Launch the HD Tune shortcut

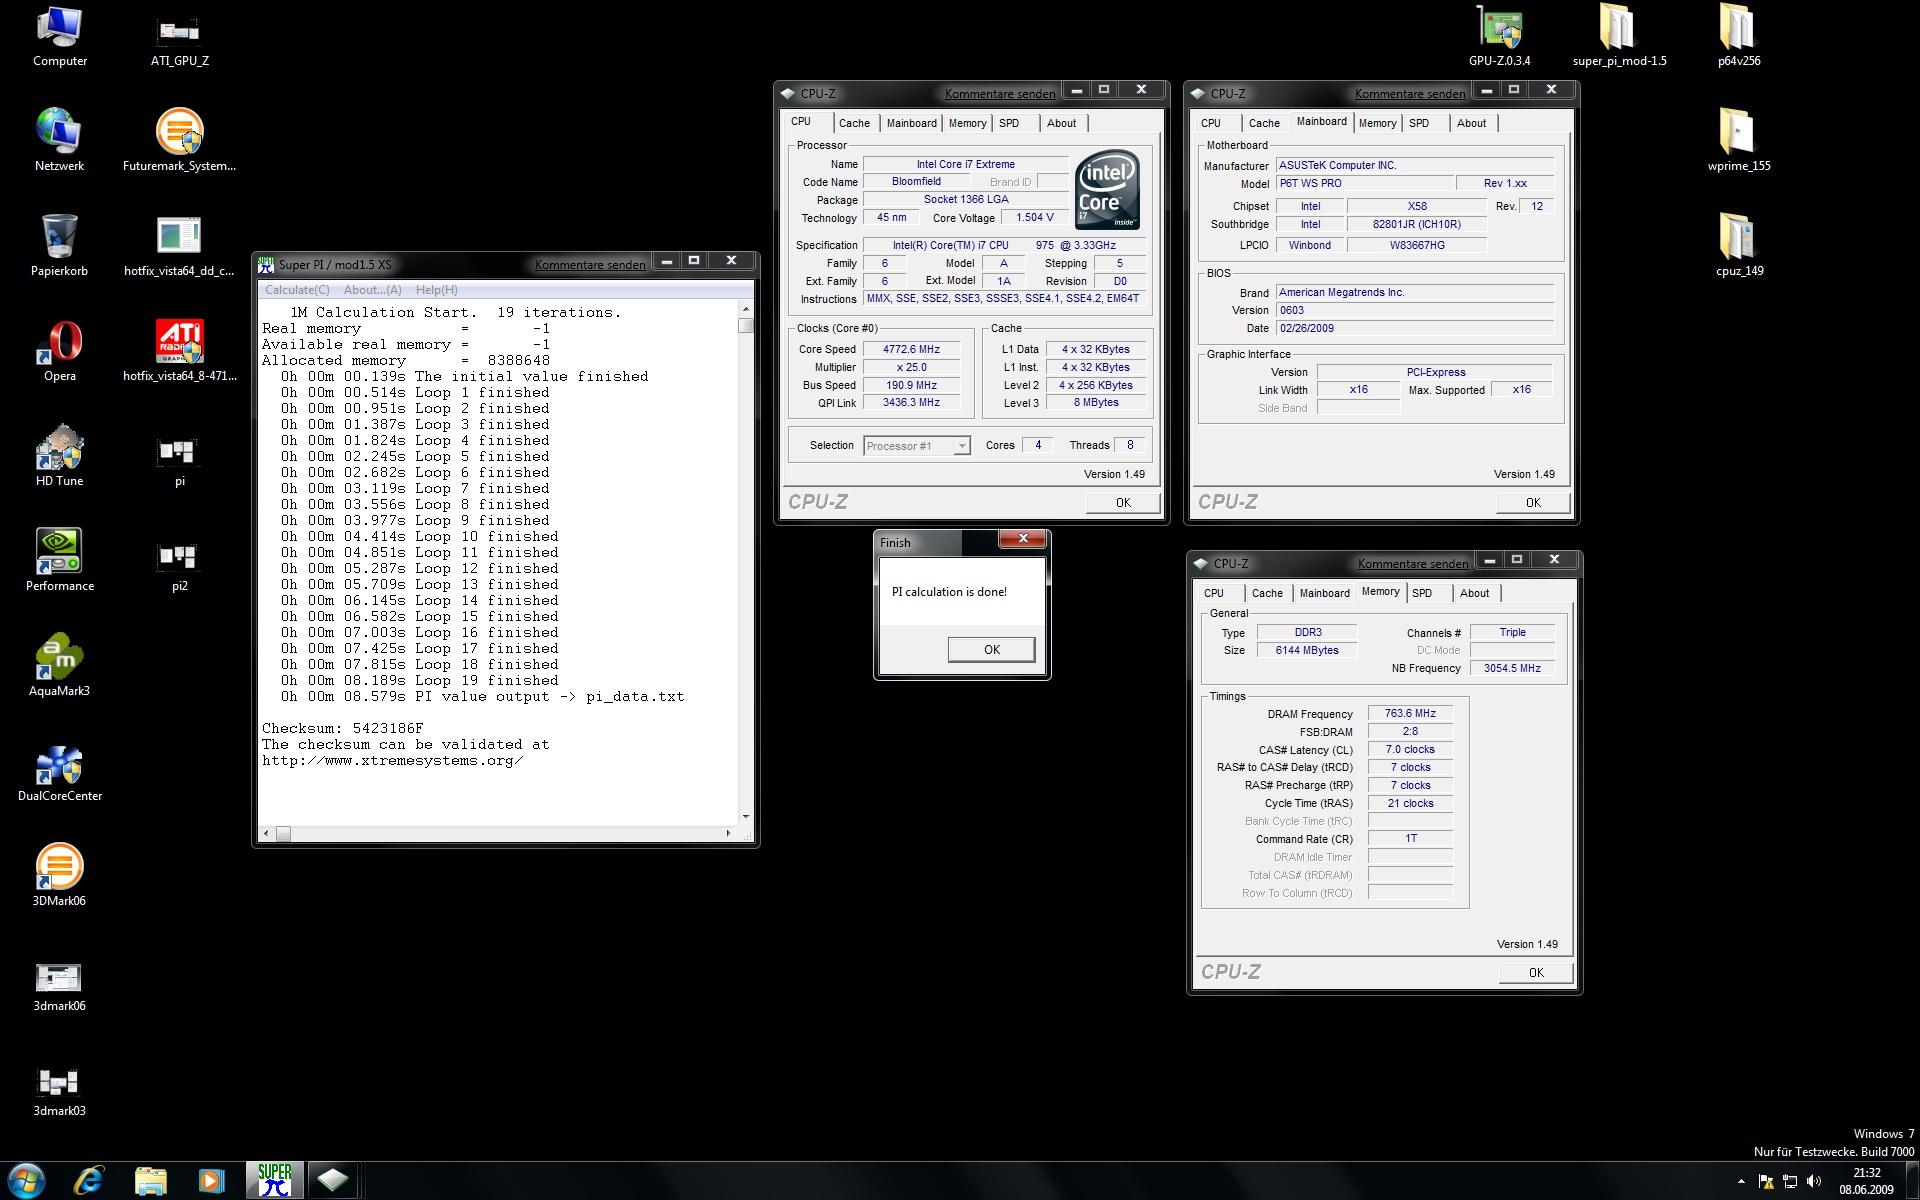click(x=59, y=456)
